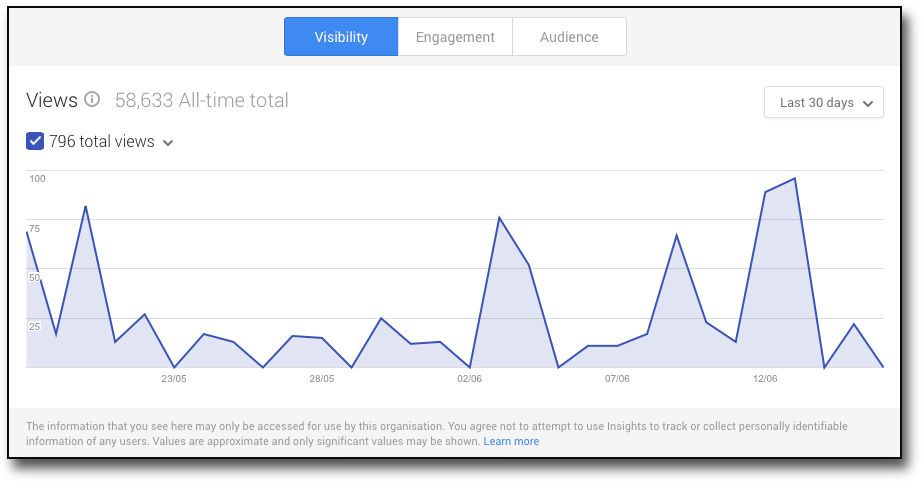923x481 pixels.
Task: Select the Audience tab
Action: coord(569,37)
